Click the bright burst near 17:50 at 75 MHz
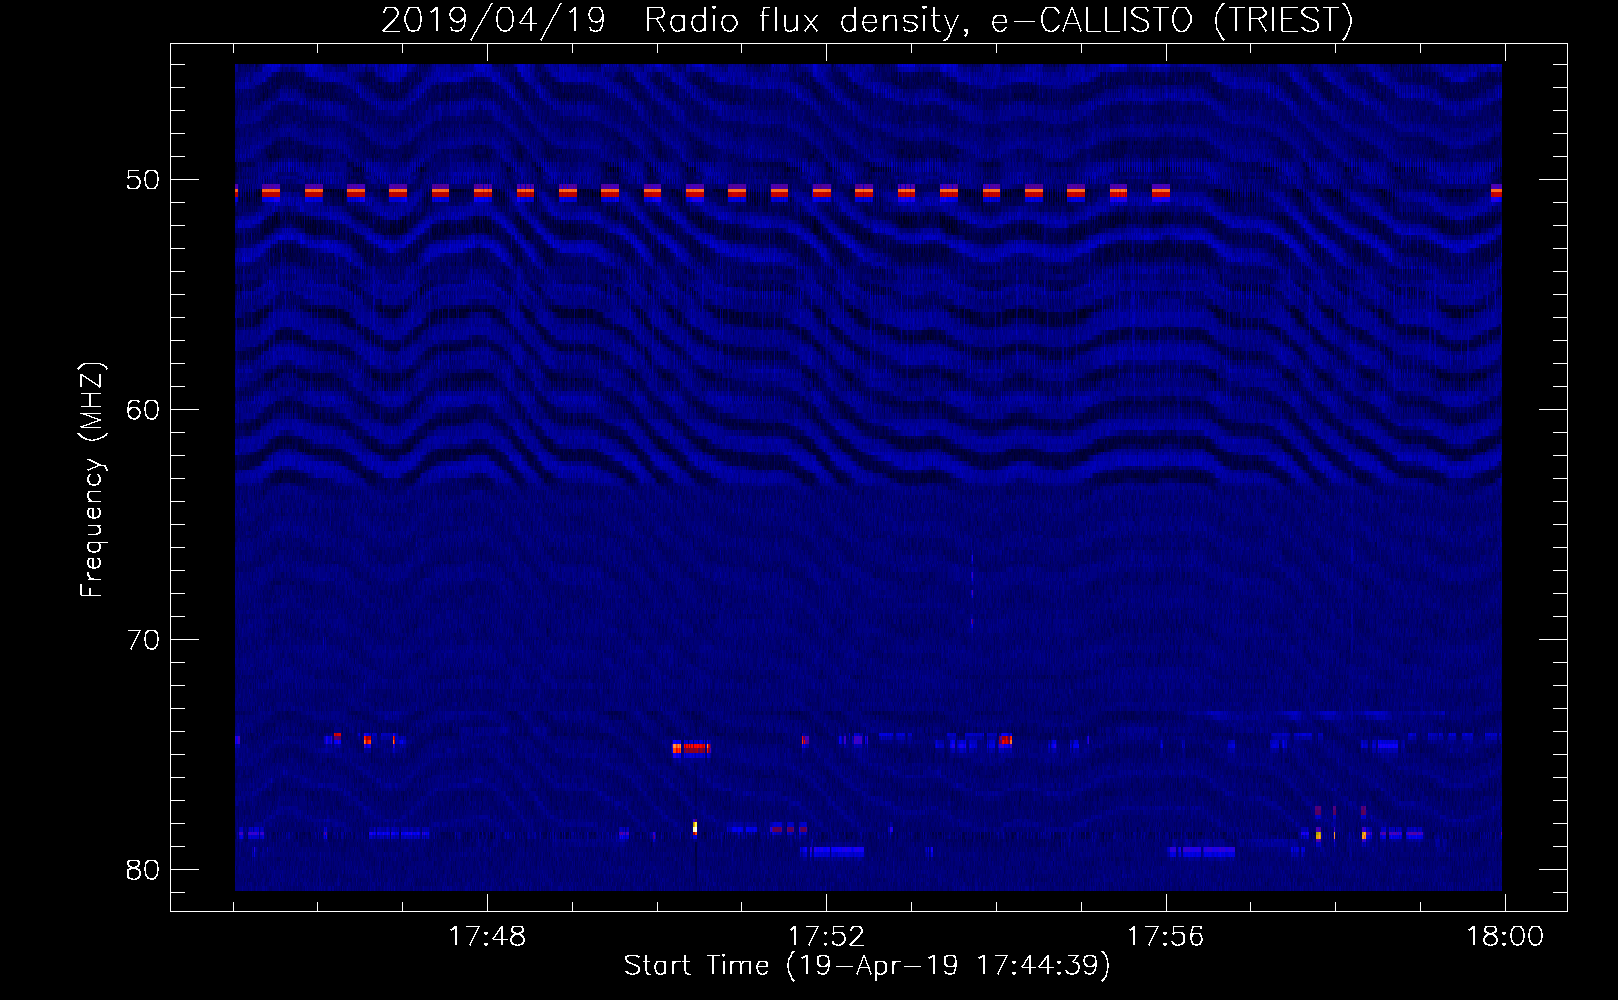This screenshot has height=1000, width=1618. 691,748
